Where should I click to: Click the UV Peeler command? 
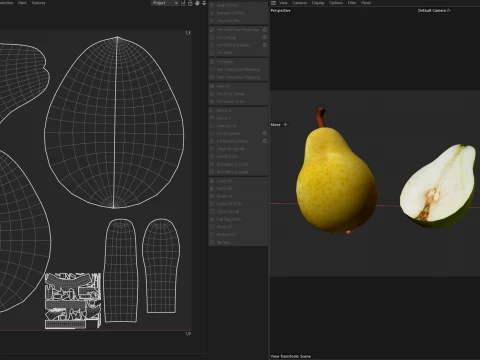tap(238, 62)
